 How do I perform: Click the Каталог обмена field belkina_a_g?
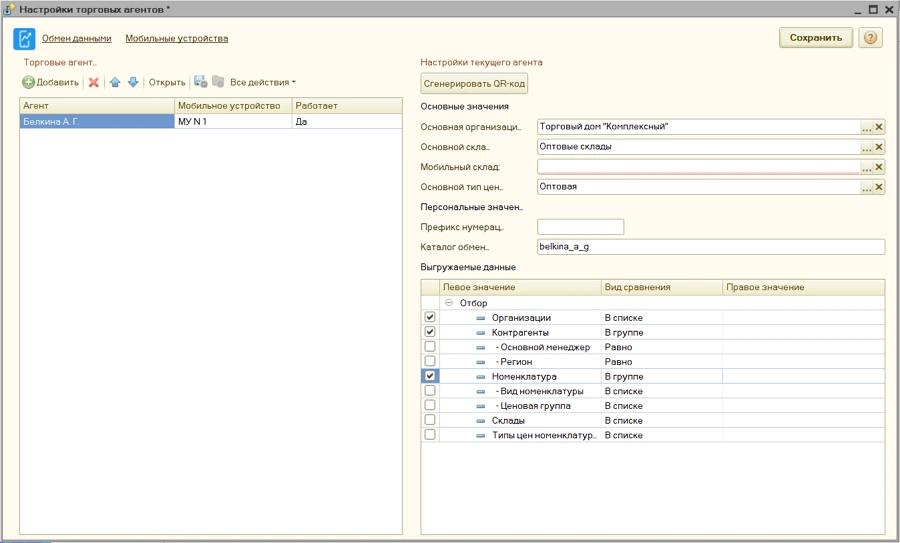(x=711, y=247)
